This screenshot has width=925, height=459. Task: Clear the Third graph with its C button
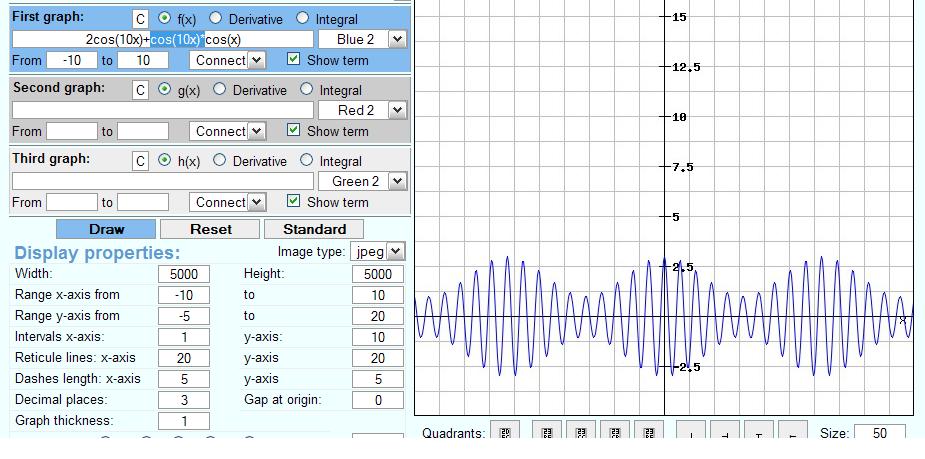point(141,161)
